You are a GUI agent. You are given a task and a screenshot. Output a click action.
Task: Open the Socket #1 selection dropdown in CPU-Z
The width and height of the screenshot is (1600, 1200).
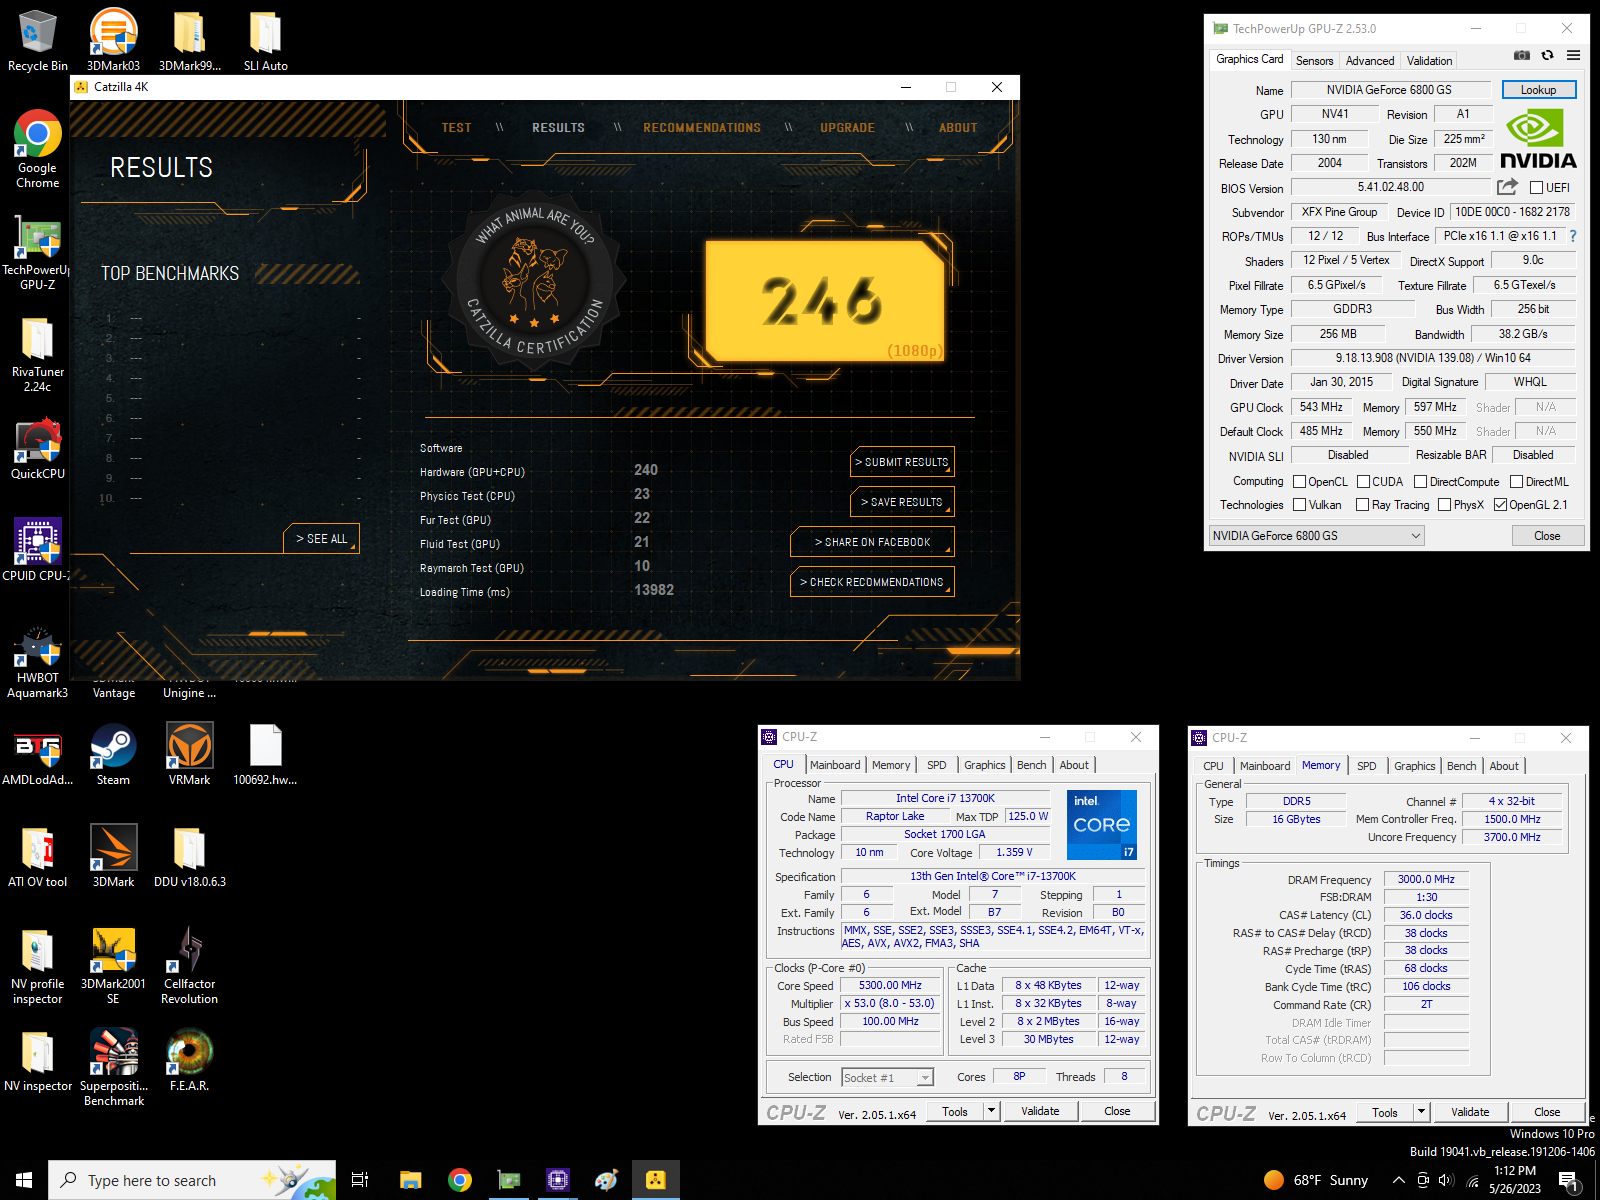[887, 1077]
